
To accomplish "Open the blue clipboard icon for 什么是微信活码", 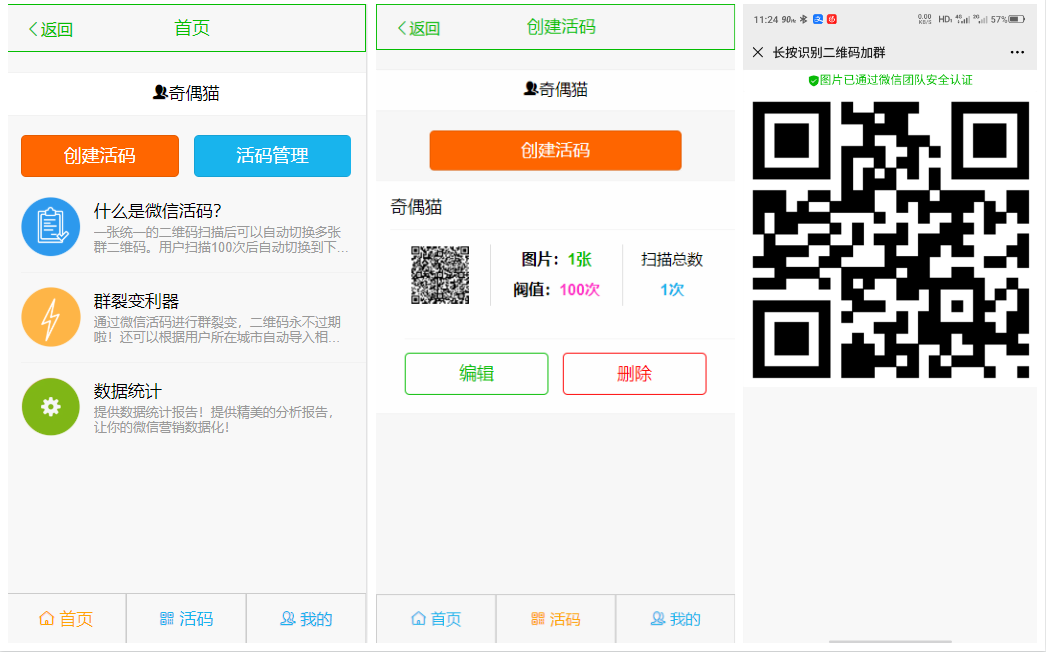I will tap(51, 227).
